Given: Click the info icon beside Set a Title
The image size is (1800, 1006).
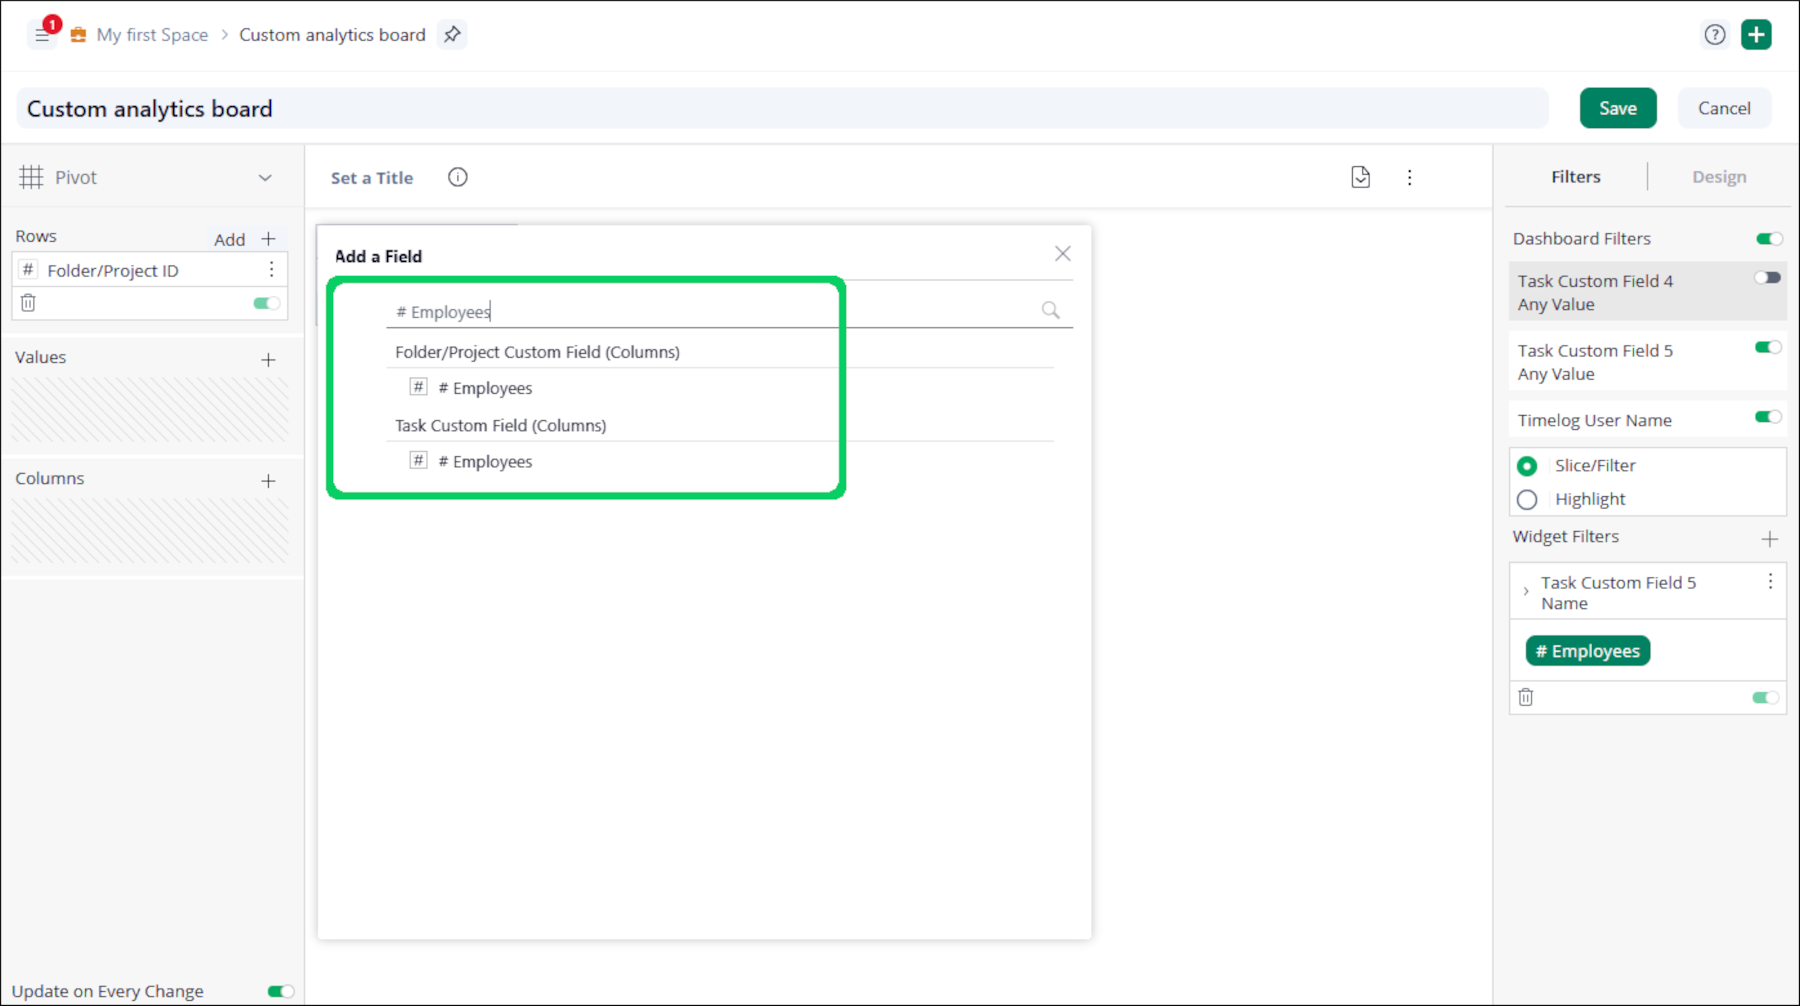Looking at the screenshot, I should point(458,177).
